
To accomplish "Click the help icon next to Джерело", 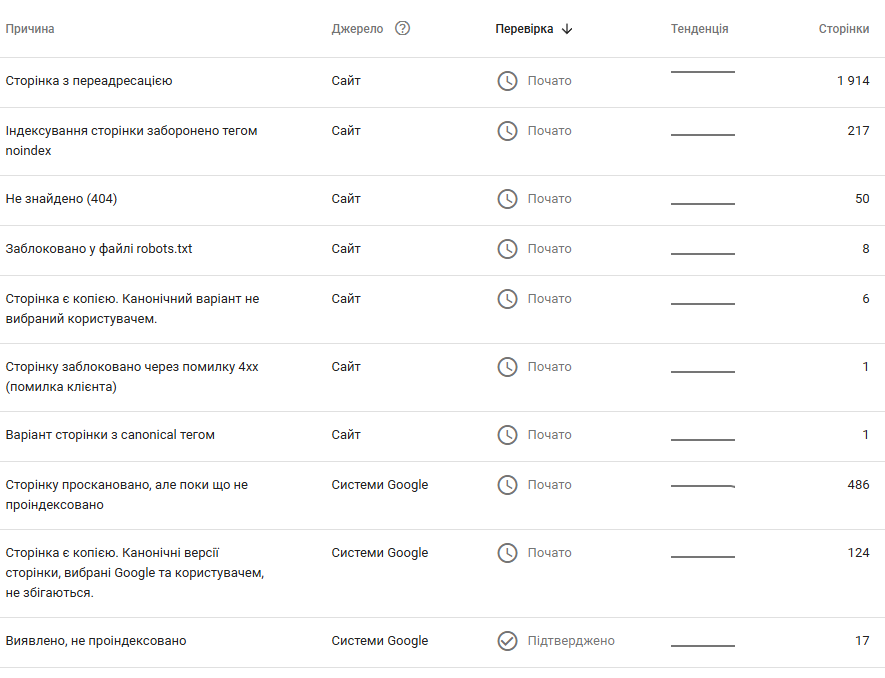I will tap(403, 28).
